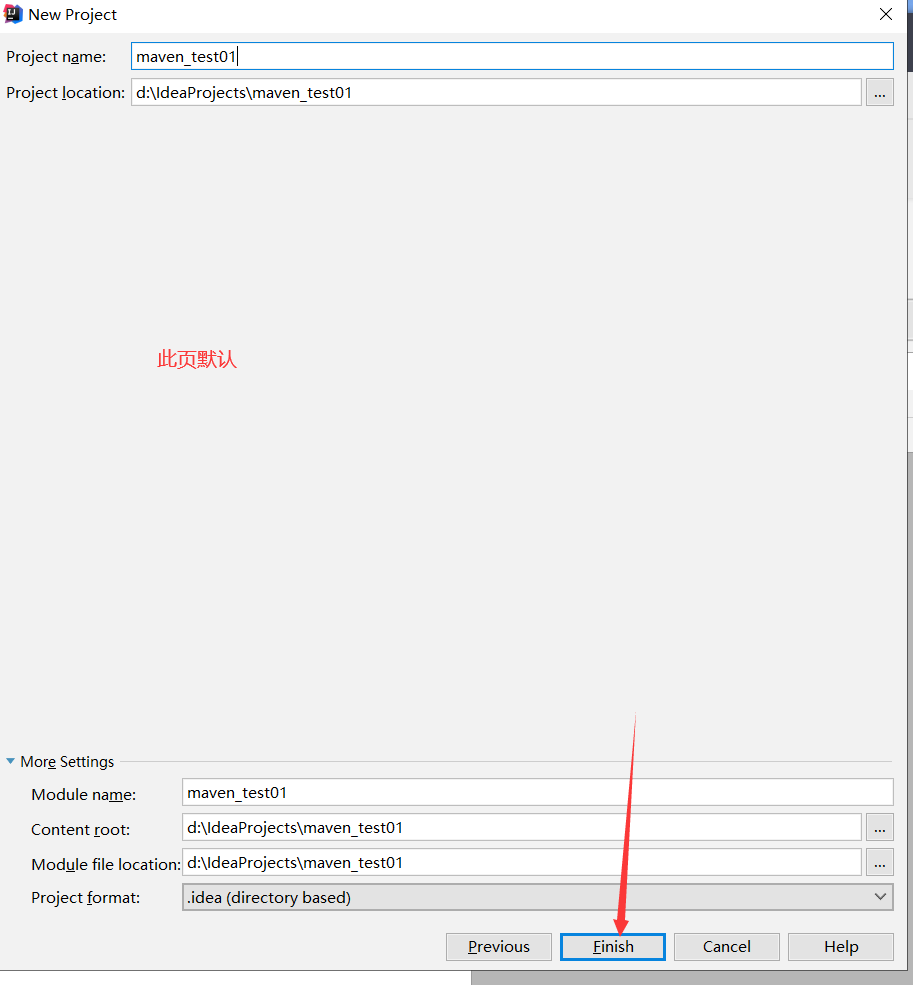Open the Project format dropdown
Viewport: 913px width, 985px height.
[538, 897]
